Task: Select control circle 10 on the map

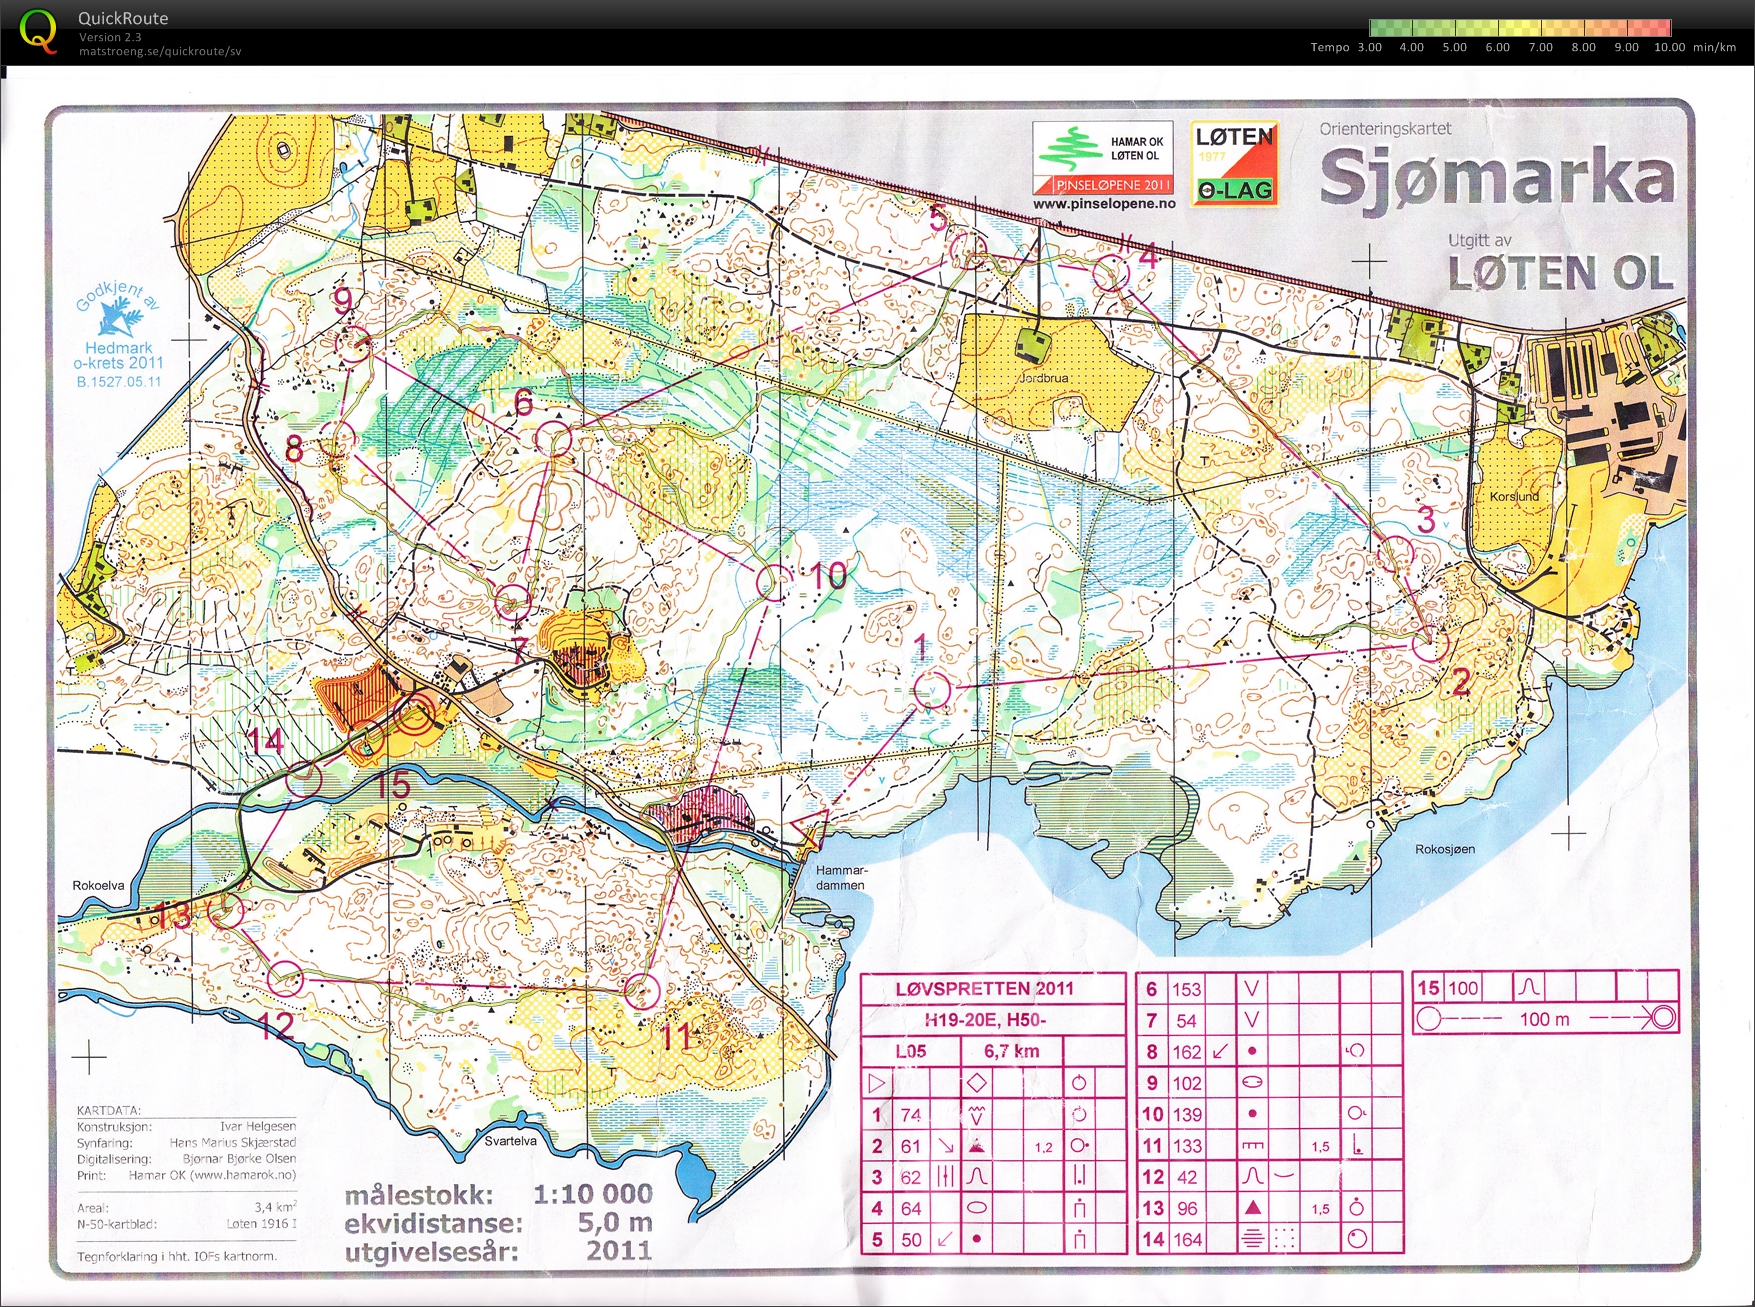Action: [x=772, y=582]
